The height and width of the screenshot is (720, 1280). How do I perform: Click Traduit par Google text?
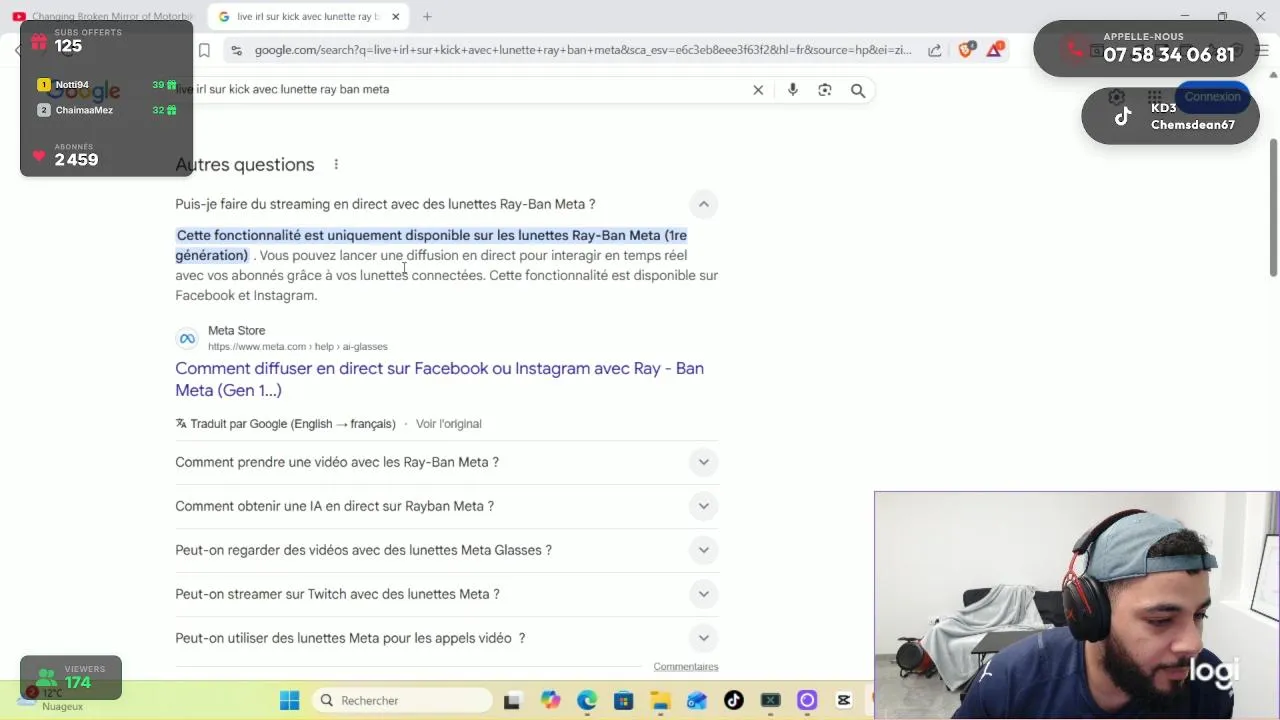[x=293, y=424]
